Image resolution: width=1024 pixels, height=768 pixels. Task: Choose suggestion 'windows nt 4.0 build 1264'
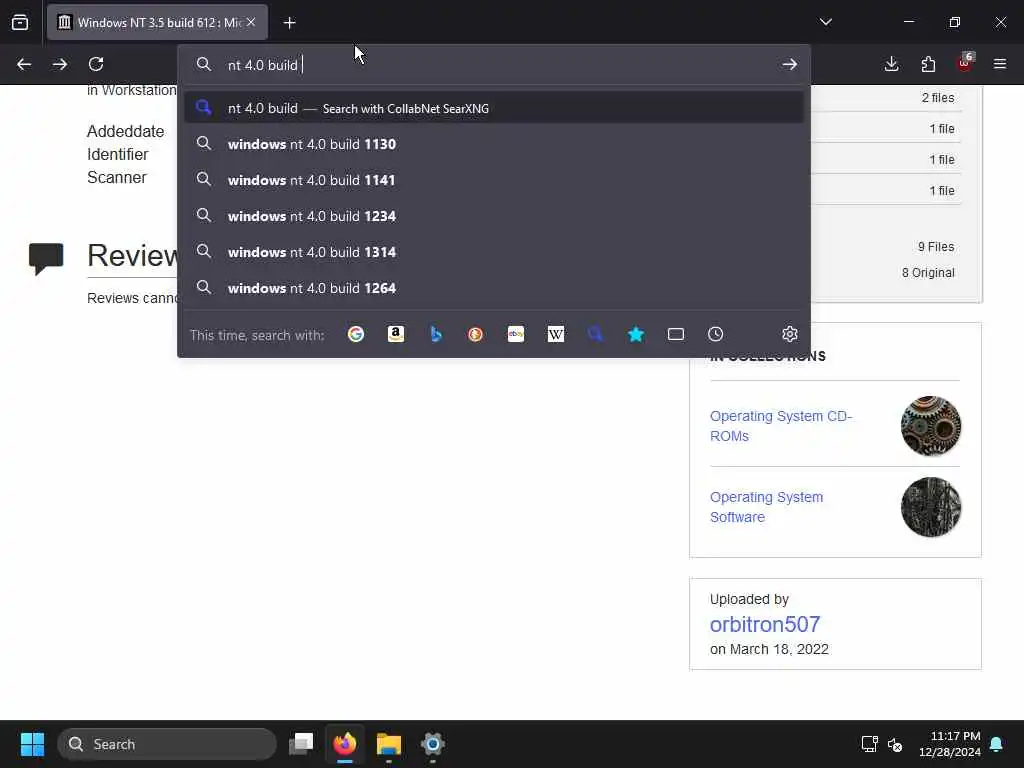coord(494,287)
